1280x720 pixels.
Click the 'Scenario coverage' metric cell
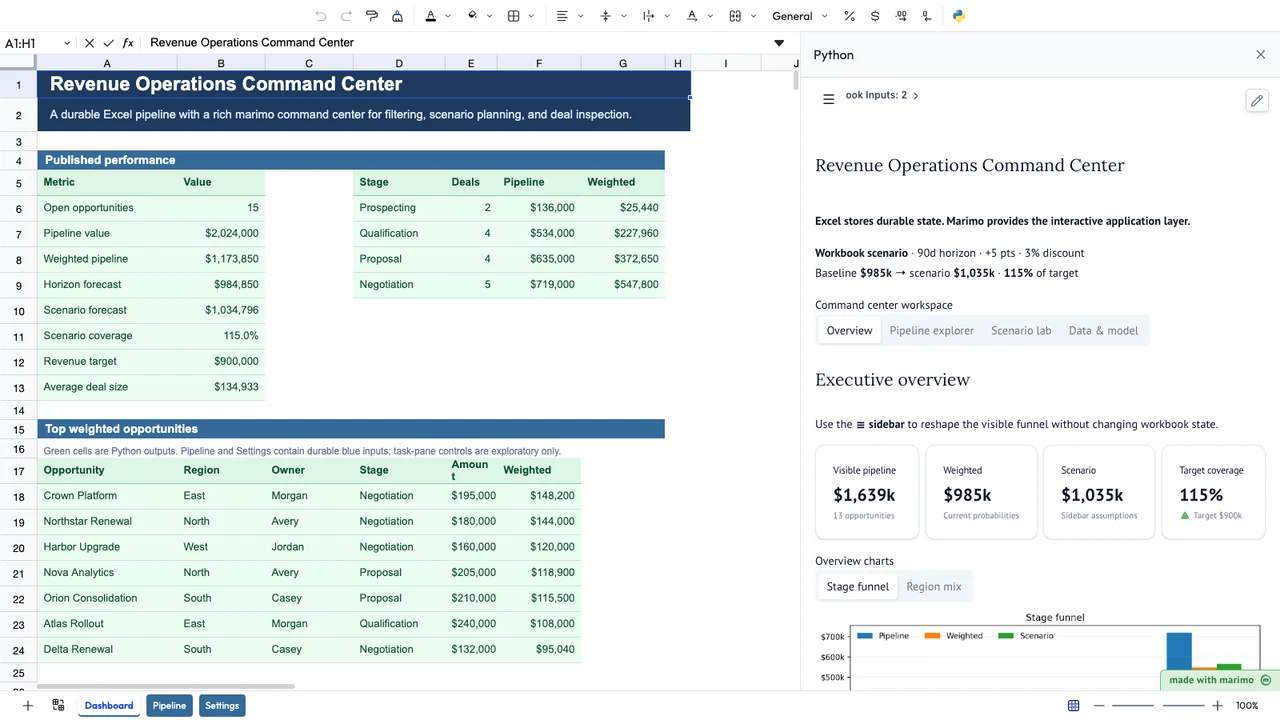click(107, 335)
